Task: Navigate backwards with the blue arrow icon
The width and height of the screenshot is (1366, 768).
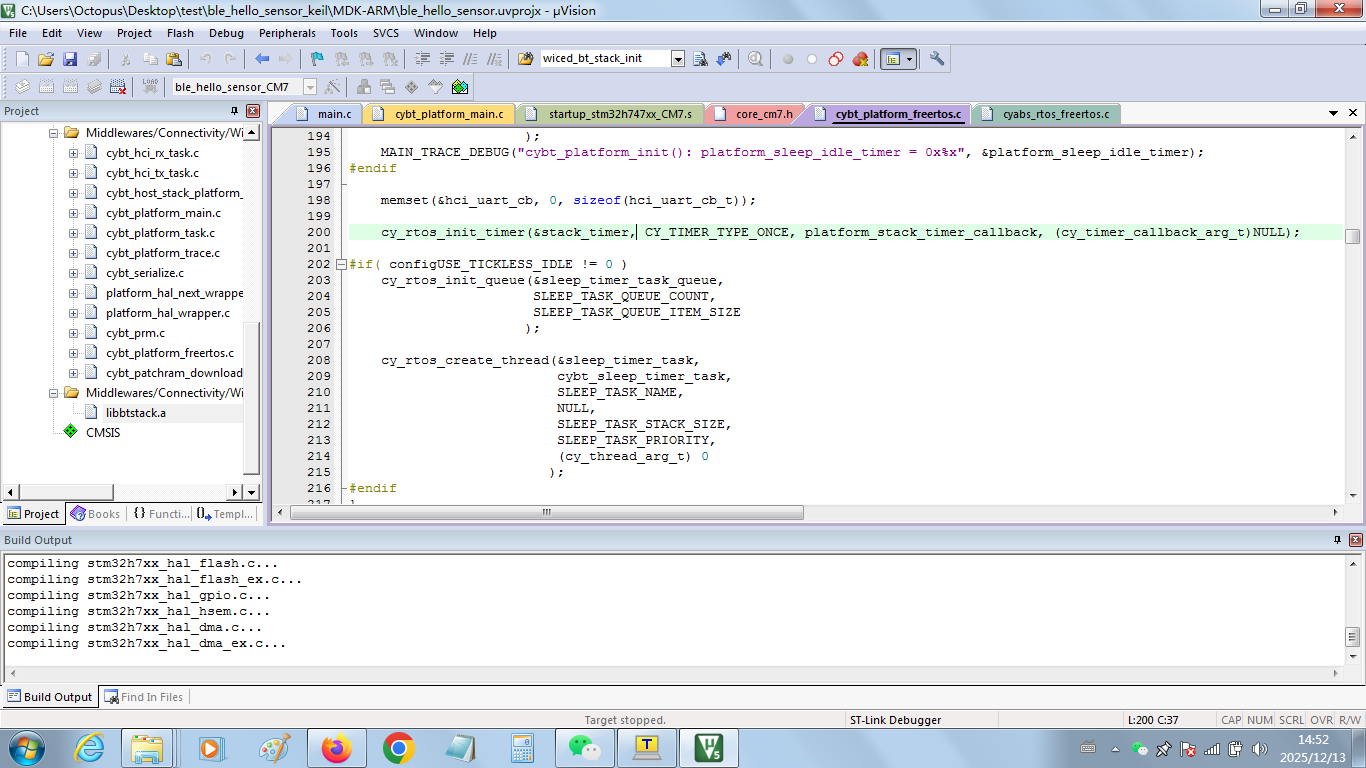Action: [262, 59]
